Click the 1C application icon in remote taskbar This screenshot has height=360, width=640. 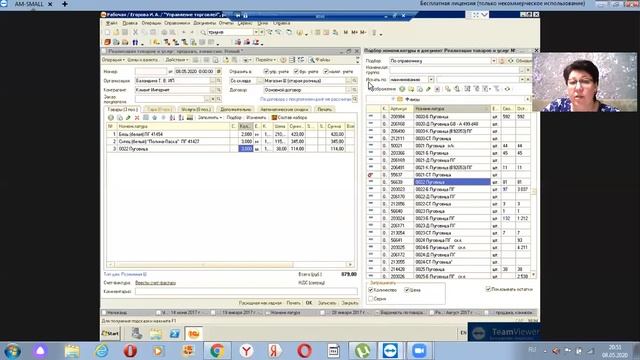(x=194, y=333)
